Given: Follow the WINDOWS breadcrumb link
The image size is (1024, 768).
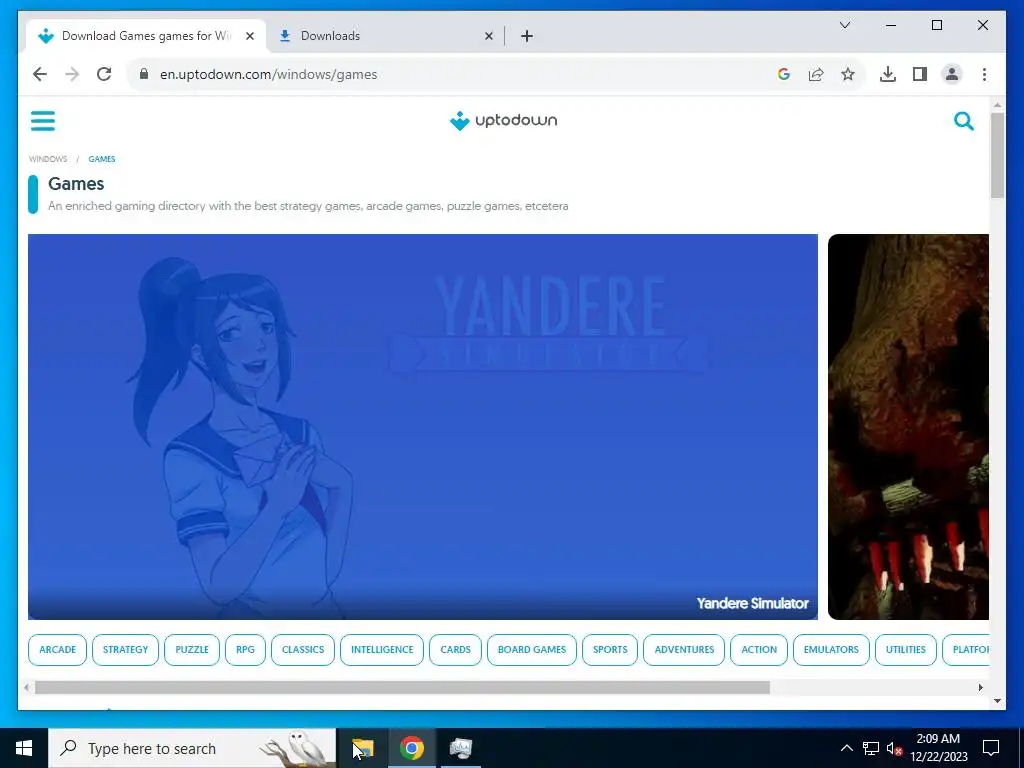Looking at the screenshot, I should (x=48, y=159).
